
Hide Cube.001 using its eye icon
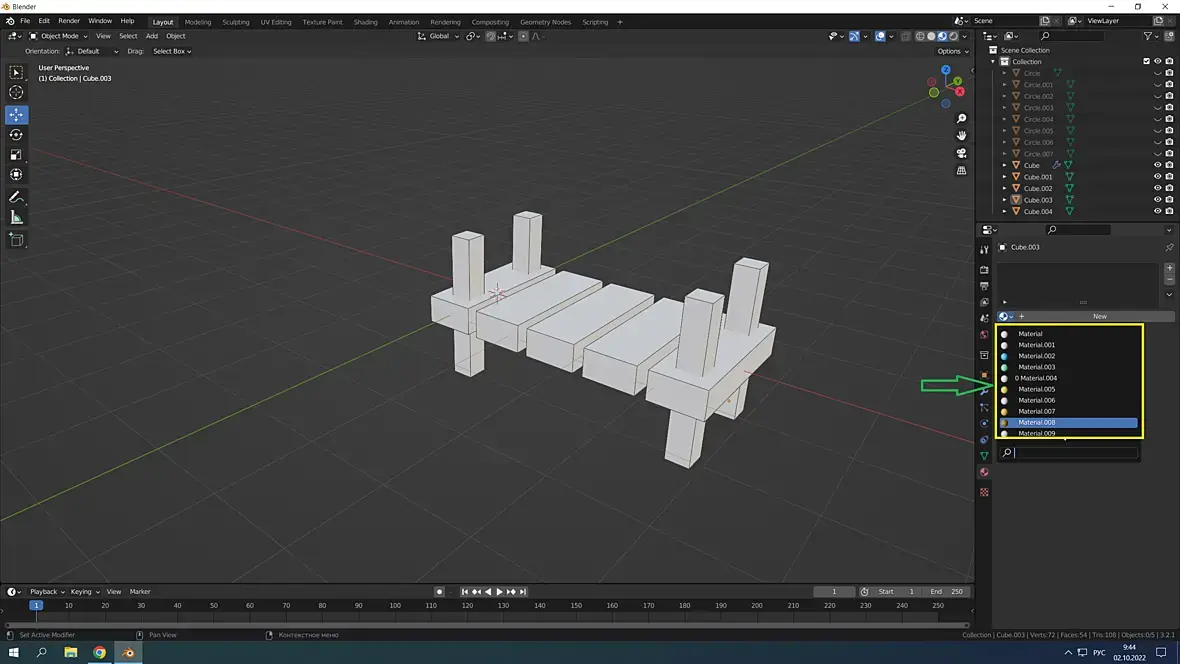click(1158, 177)
